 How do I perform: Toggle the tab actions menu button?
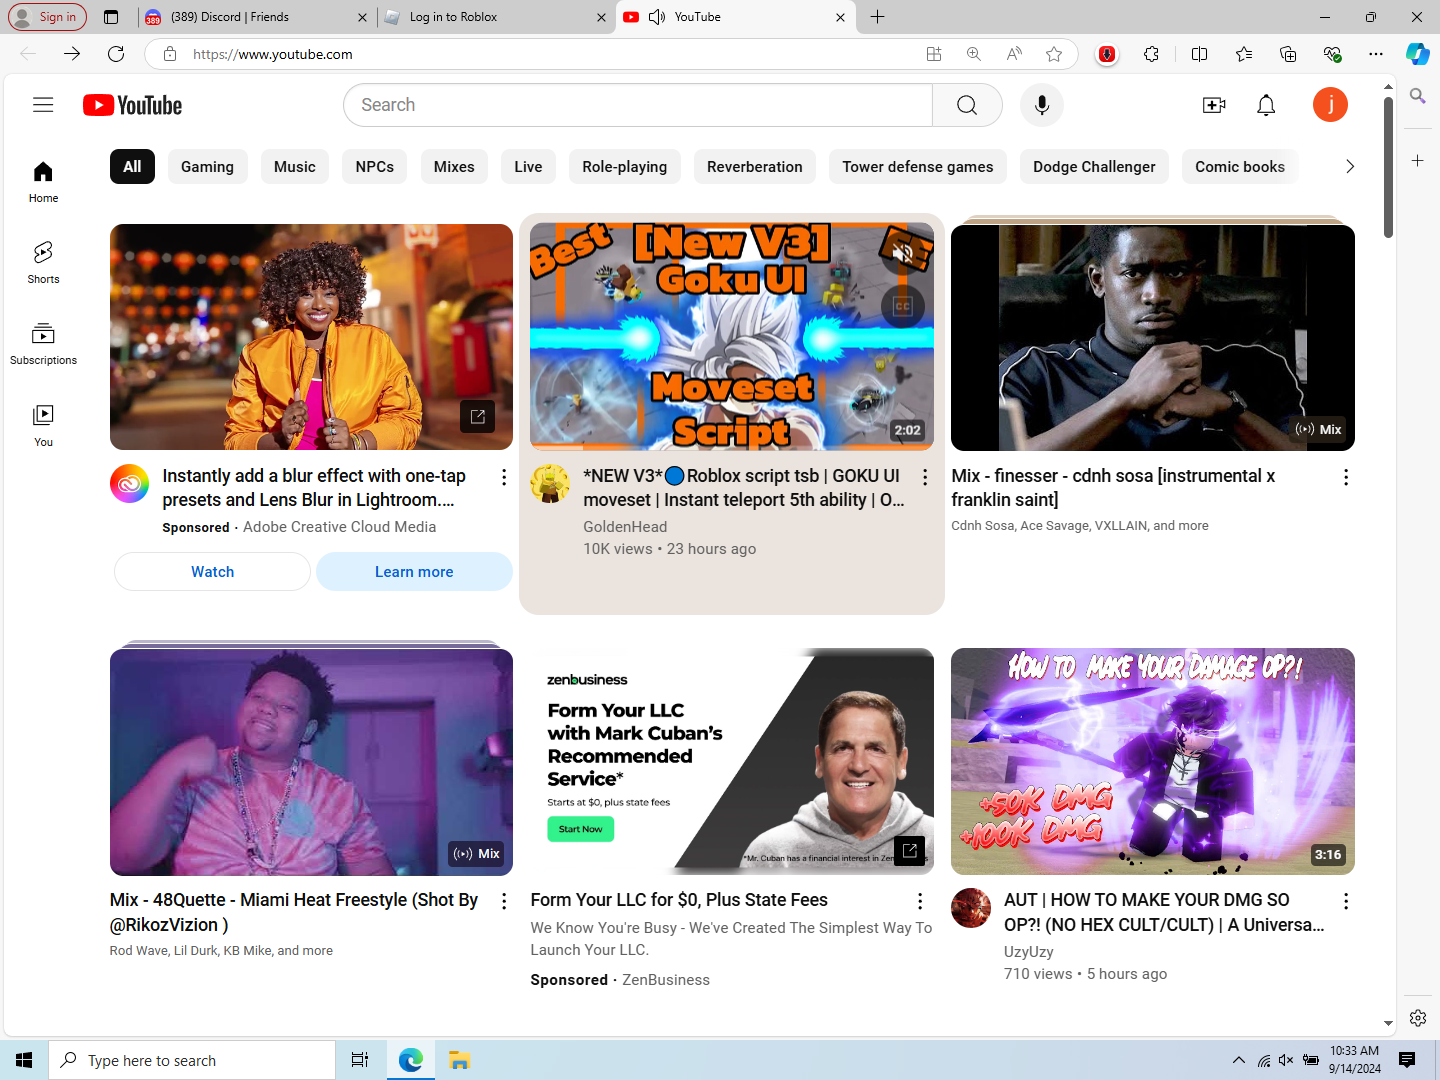[111, 17]
